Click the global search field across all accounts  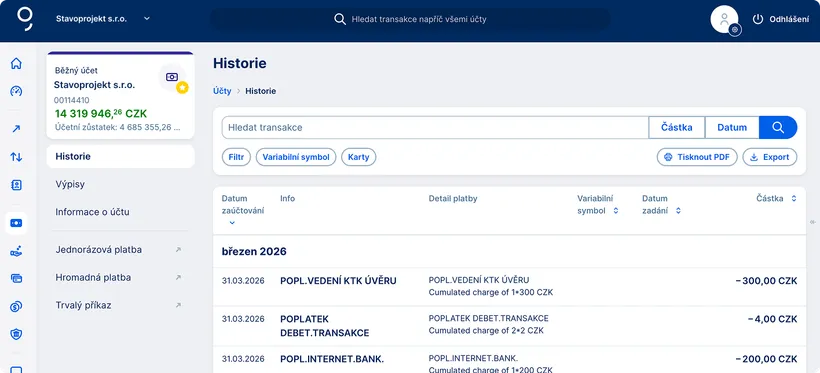click(410, 19)
